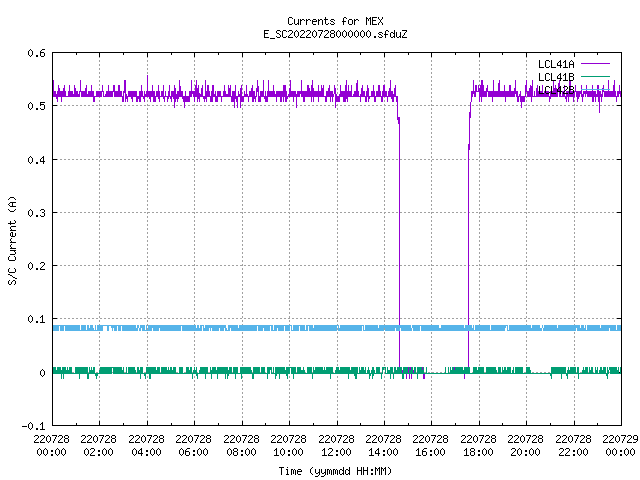Click the x-axis tick '220728 06:00'
Viewport: 640px width, 480px height.
(x=193, y=446)
